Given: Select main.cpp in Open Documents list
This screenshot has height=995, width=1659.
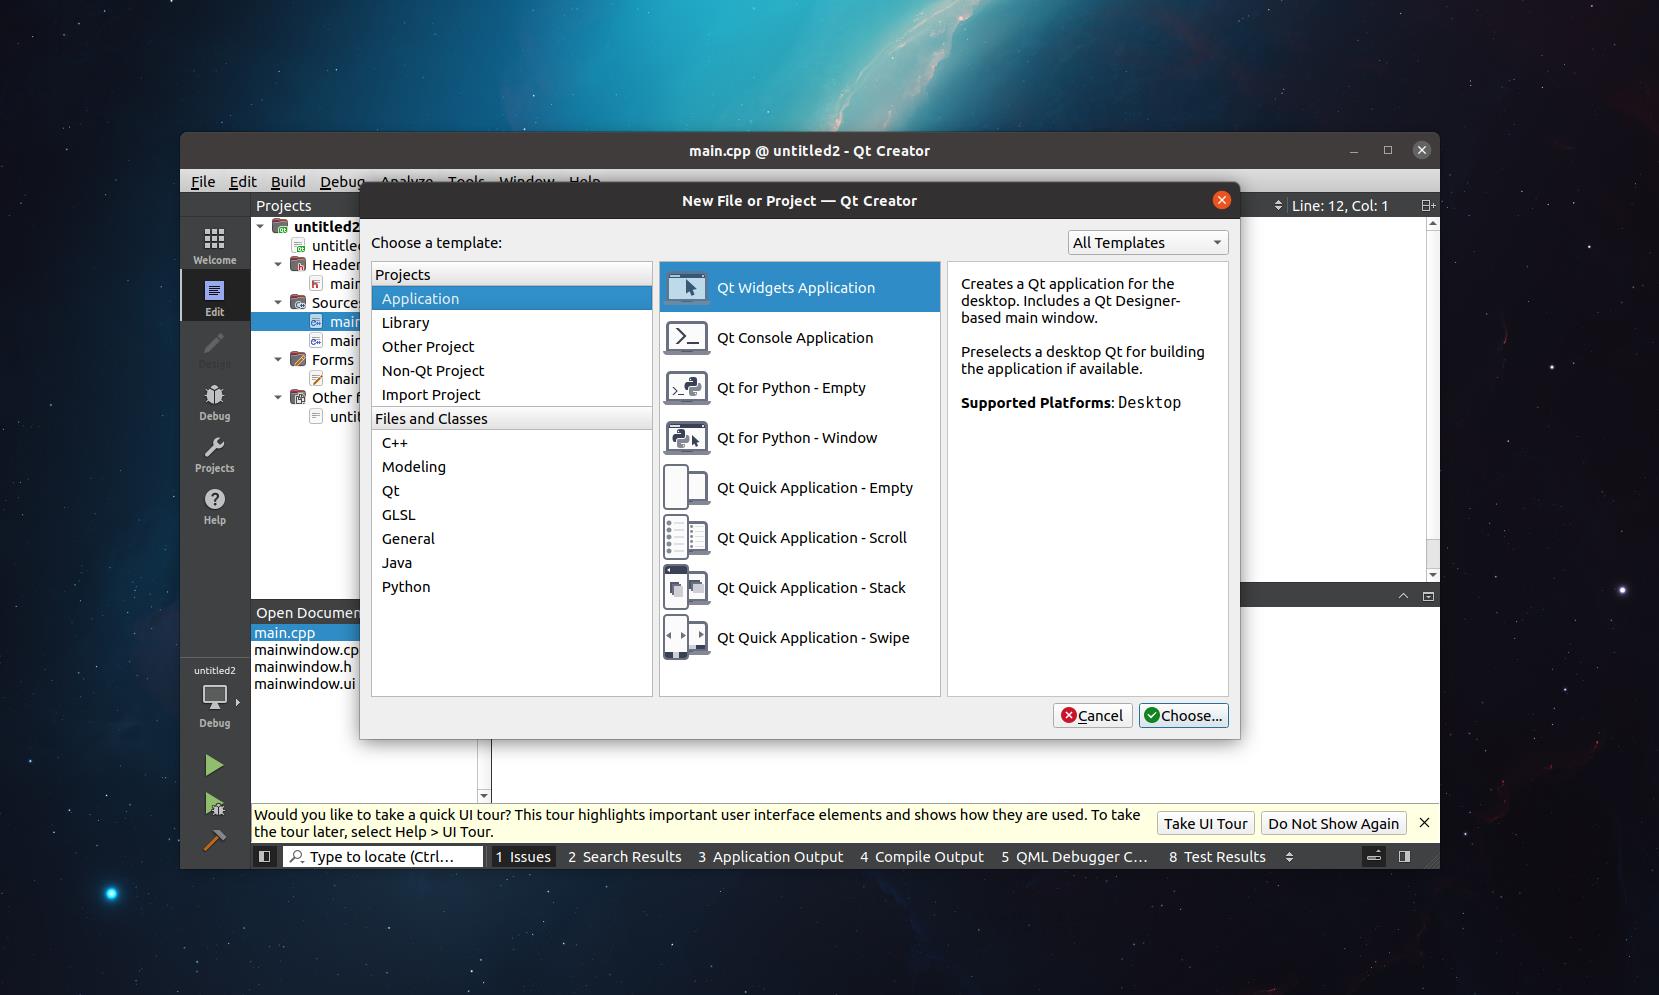Looking at the screenshot, I should click(x=305, y=632).
